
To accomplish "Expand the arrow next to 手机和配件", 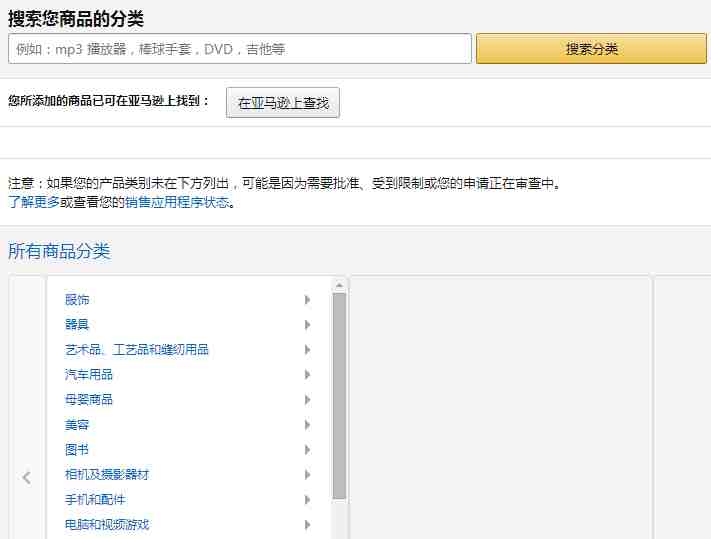I will tap(307, 500).
